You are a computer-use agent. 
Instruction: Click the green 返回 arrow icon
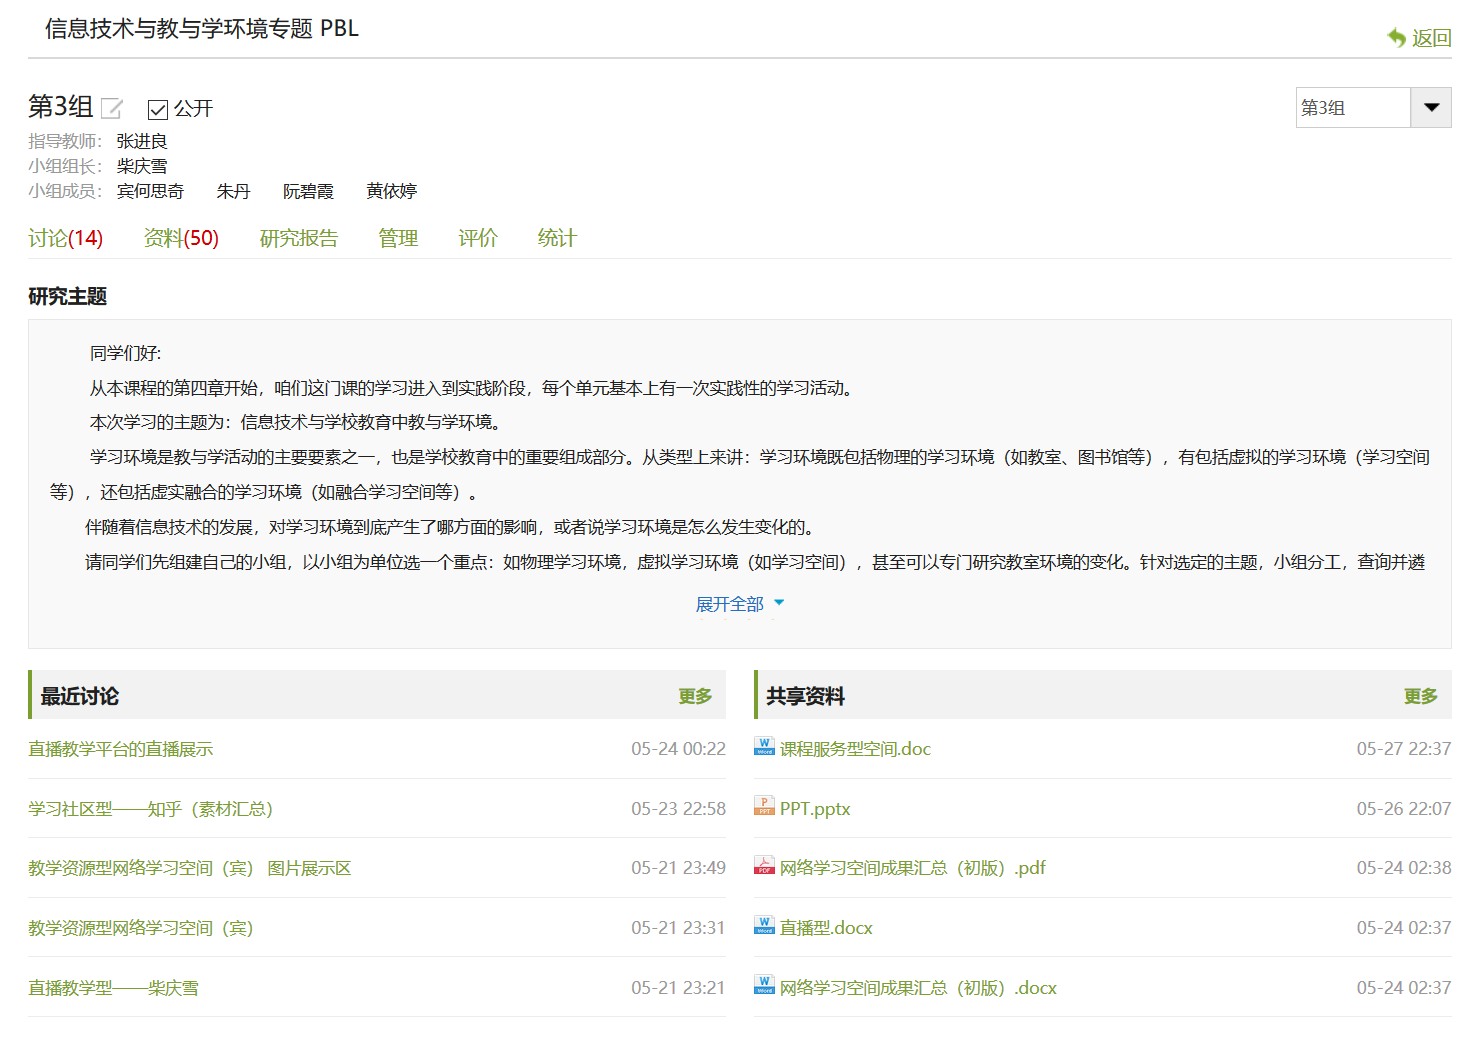[x=1396, y=38]
